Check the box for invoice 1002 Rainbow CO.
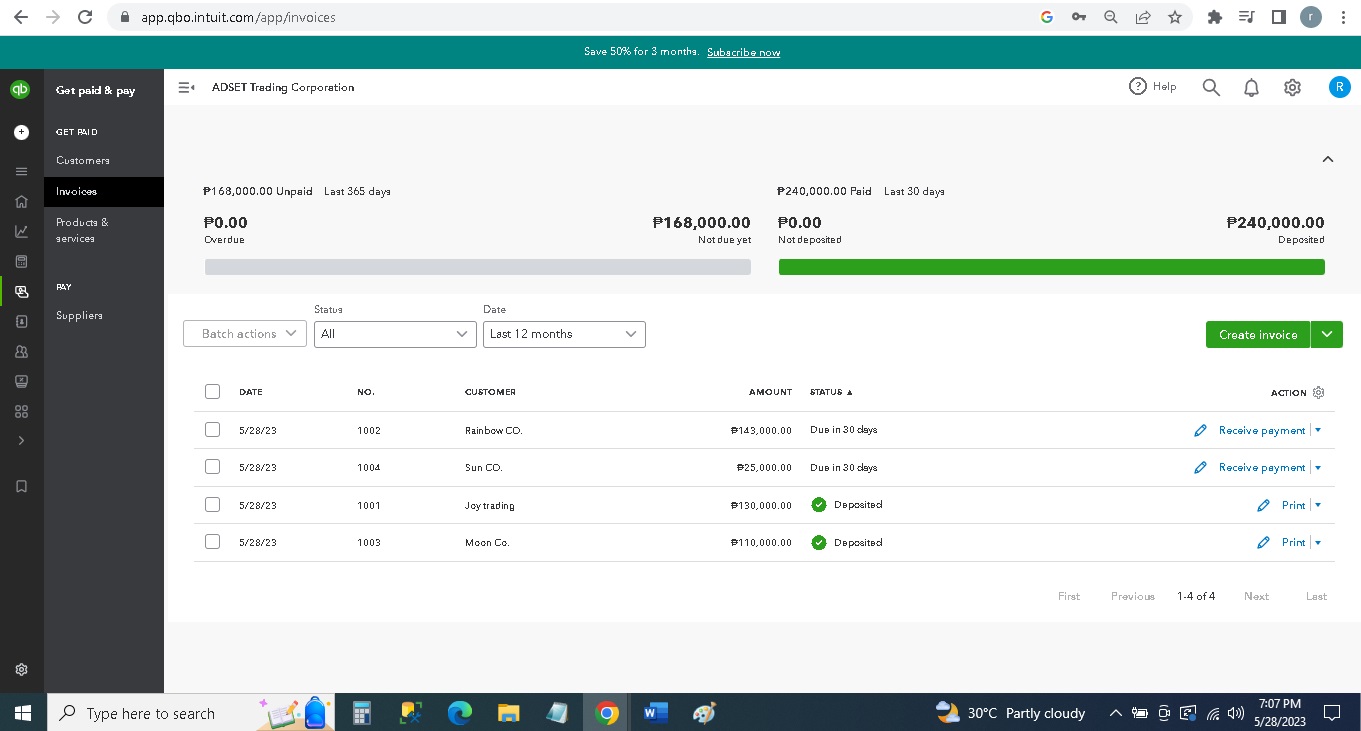The image size is (1361, 731). [x=212, y=430]
